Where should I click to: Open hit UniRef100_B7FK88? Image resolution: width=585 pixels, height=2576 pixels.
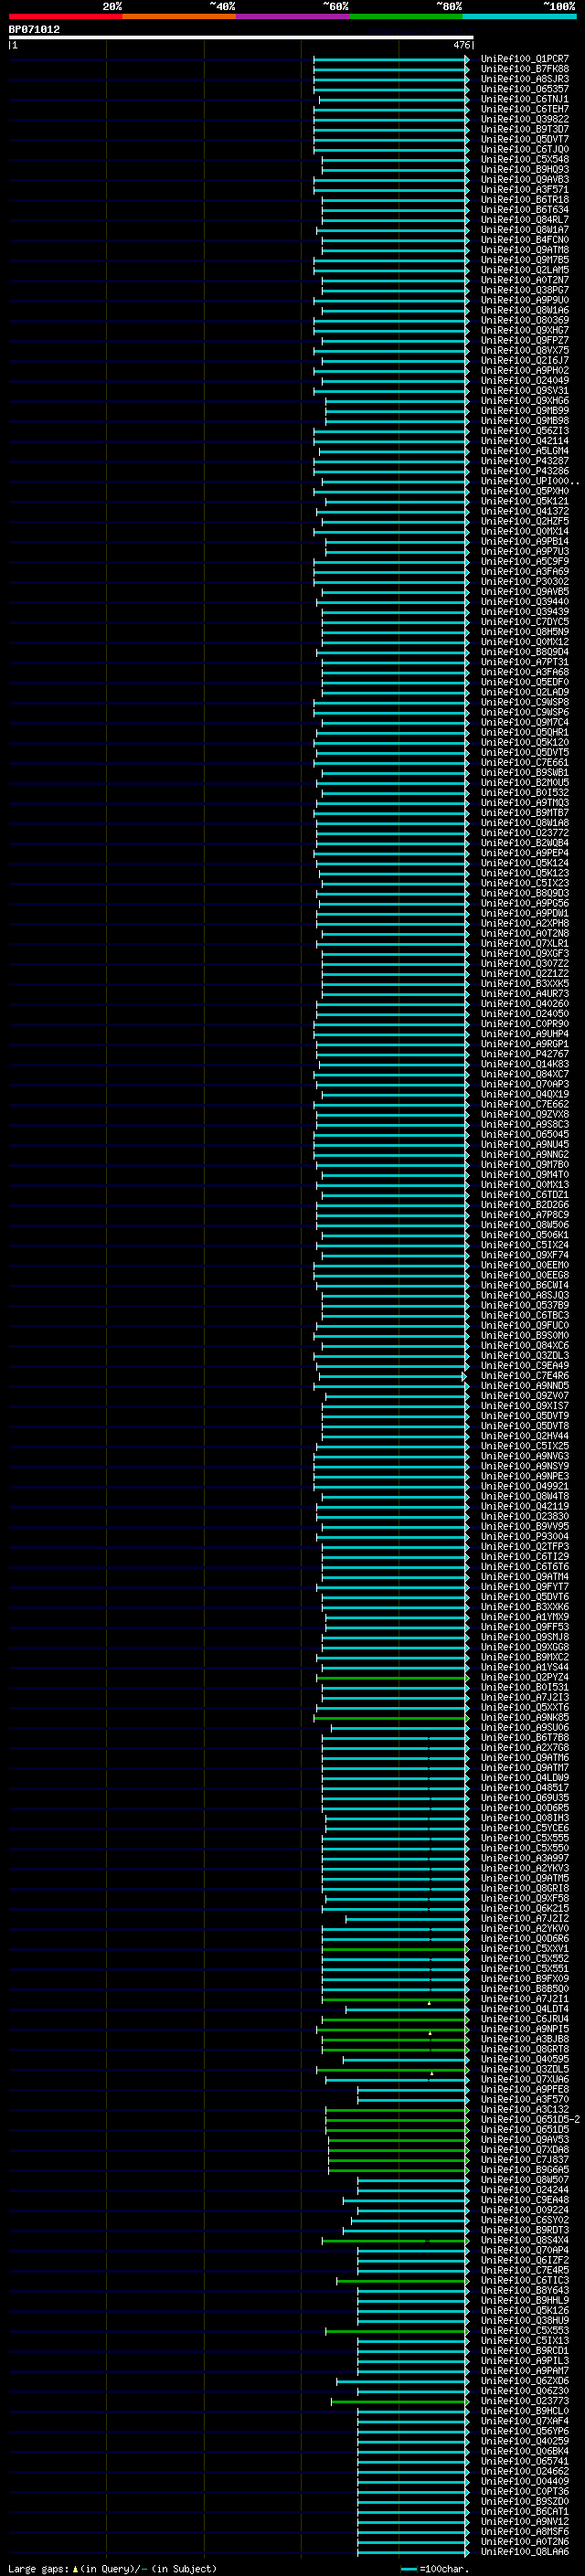tap(524, 69)
